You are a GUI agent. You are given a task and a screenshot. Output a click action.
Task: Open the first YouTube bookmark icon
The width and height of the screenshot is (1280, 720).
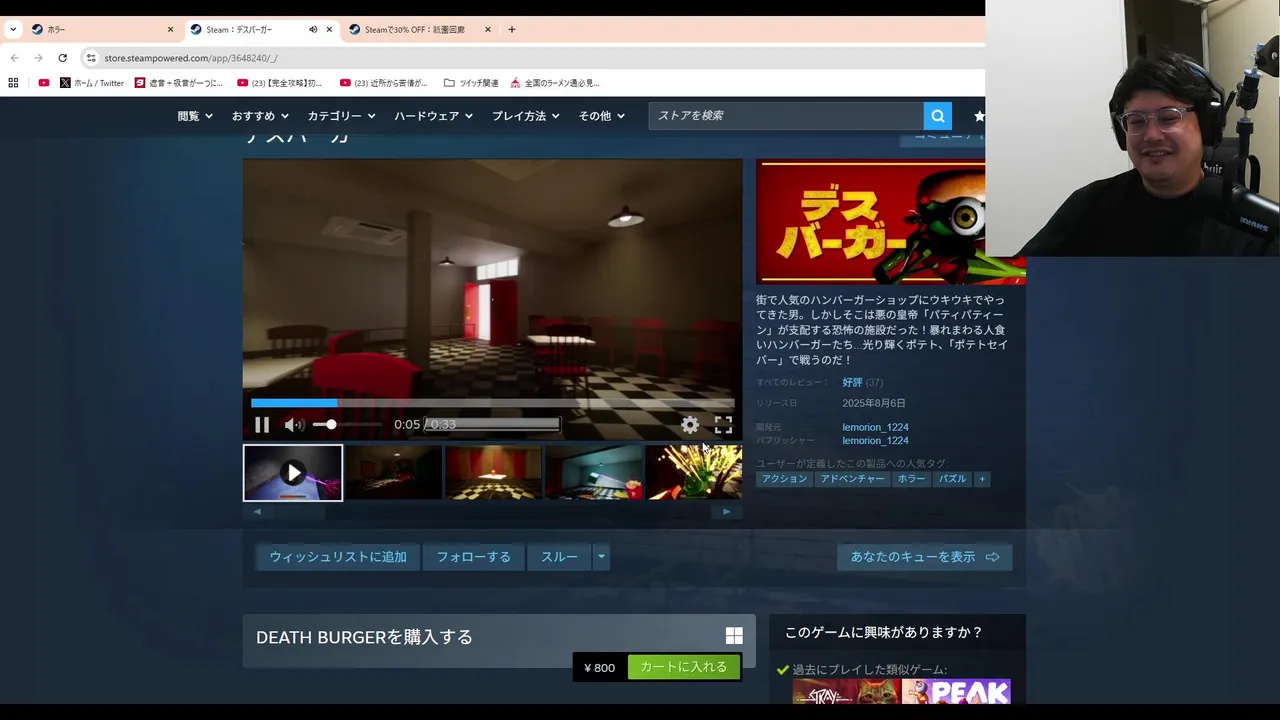pos(43,83)
